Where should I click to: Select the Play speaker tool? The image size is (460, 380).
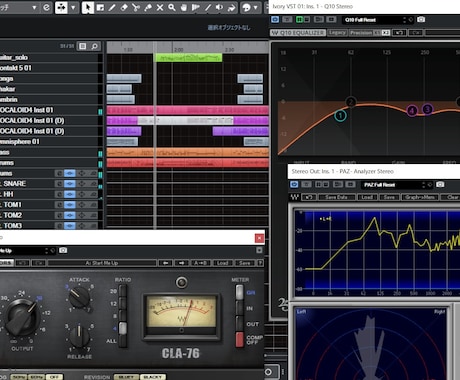point(220,8)
